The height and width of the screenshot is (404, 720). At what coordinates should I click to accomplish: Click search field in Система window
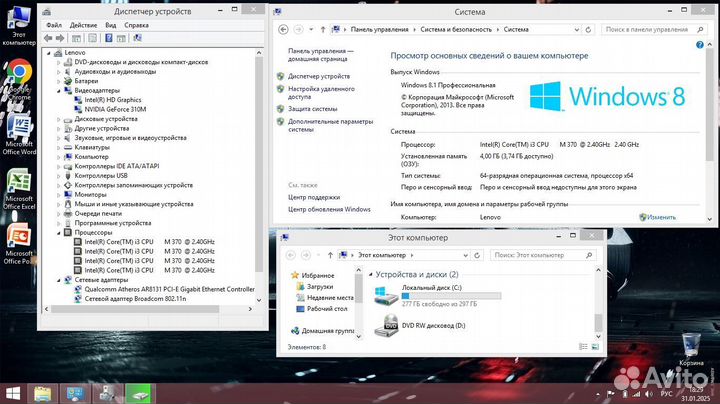pyautogui.click(x=653, y=29)
